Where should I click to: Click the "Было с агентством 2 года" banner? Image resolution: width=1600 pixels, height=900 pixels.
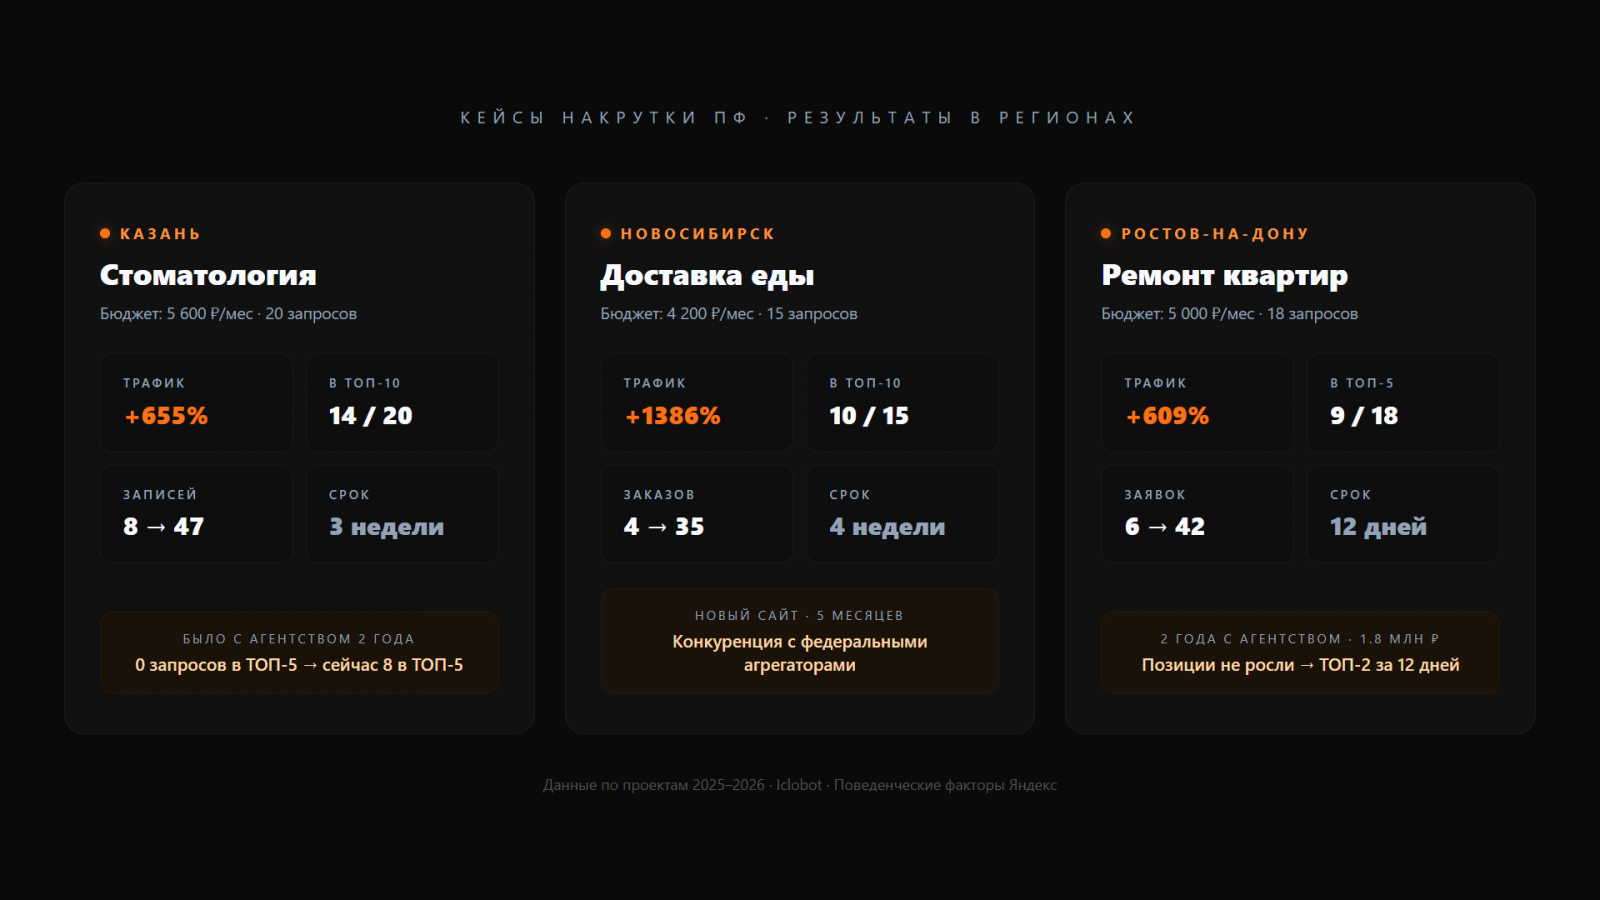299,652
